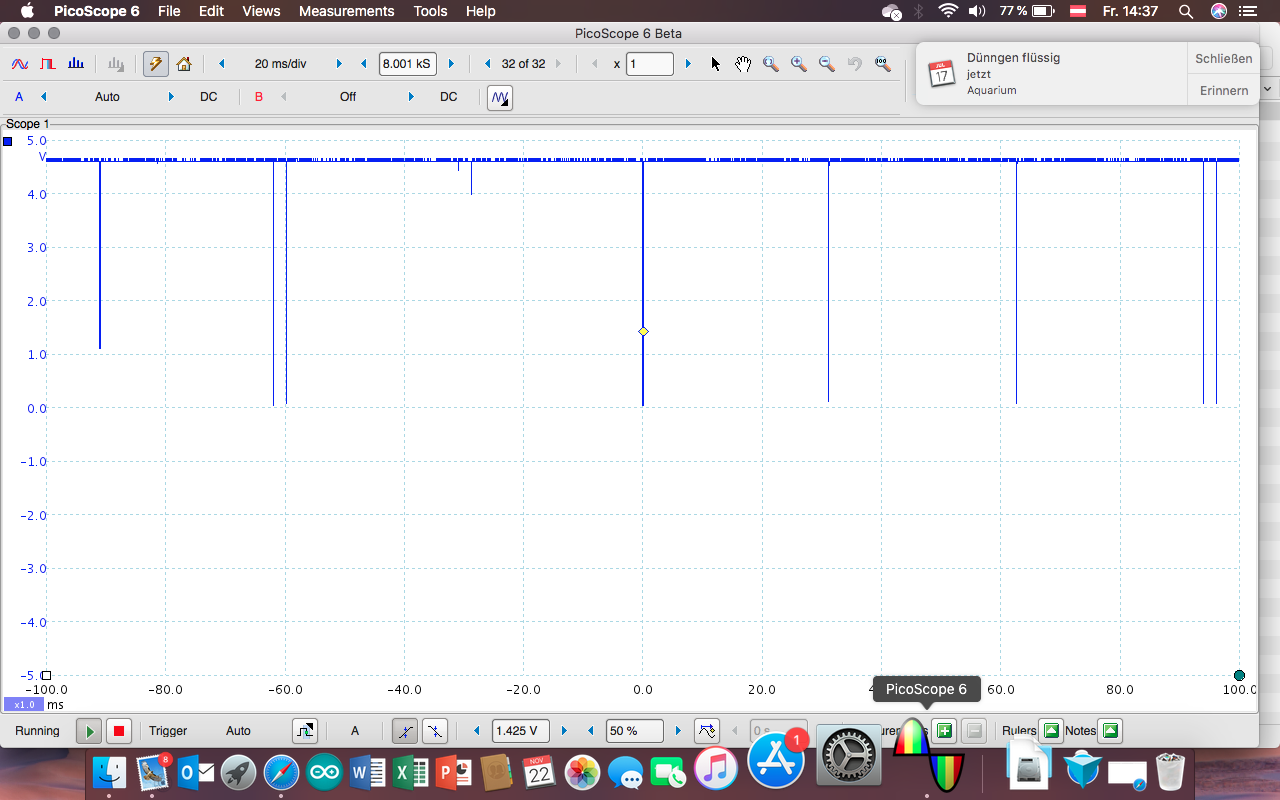Select the zoom in tool
The width and height of the screenshot is (1280, 800).
799,64
